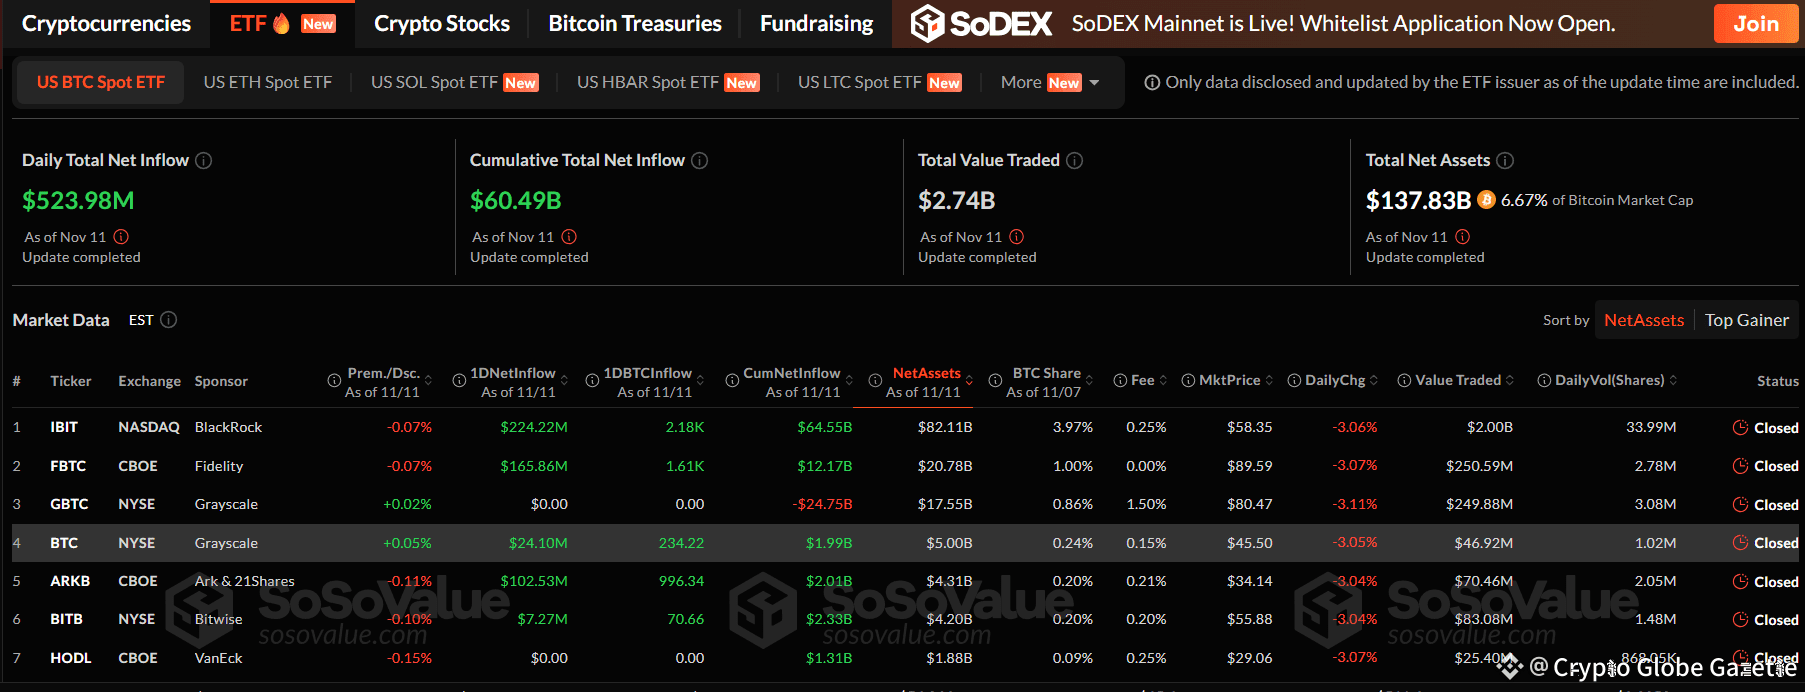This screenshot has height=692, width=1805.
Task: Click the info icon by 1DNetInflow column
Action: click(459, 381)
